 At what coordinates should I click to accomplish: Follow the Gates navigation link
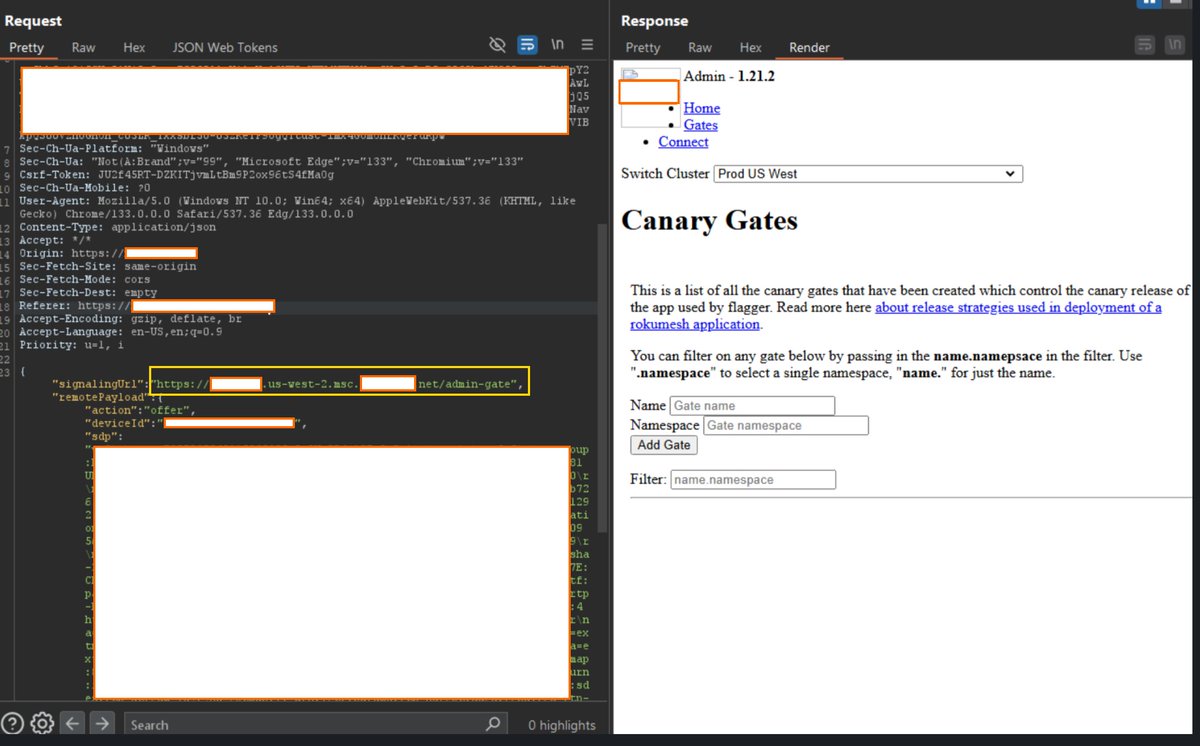tap(700, 125)
